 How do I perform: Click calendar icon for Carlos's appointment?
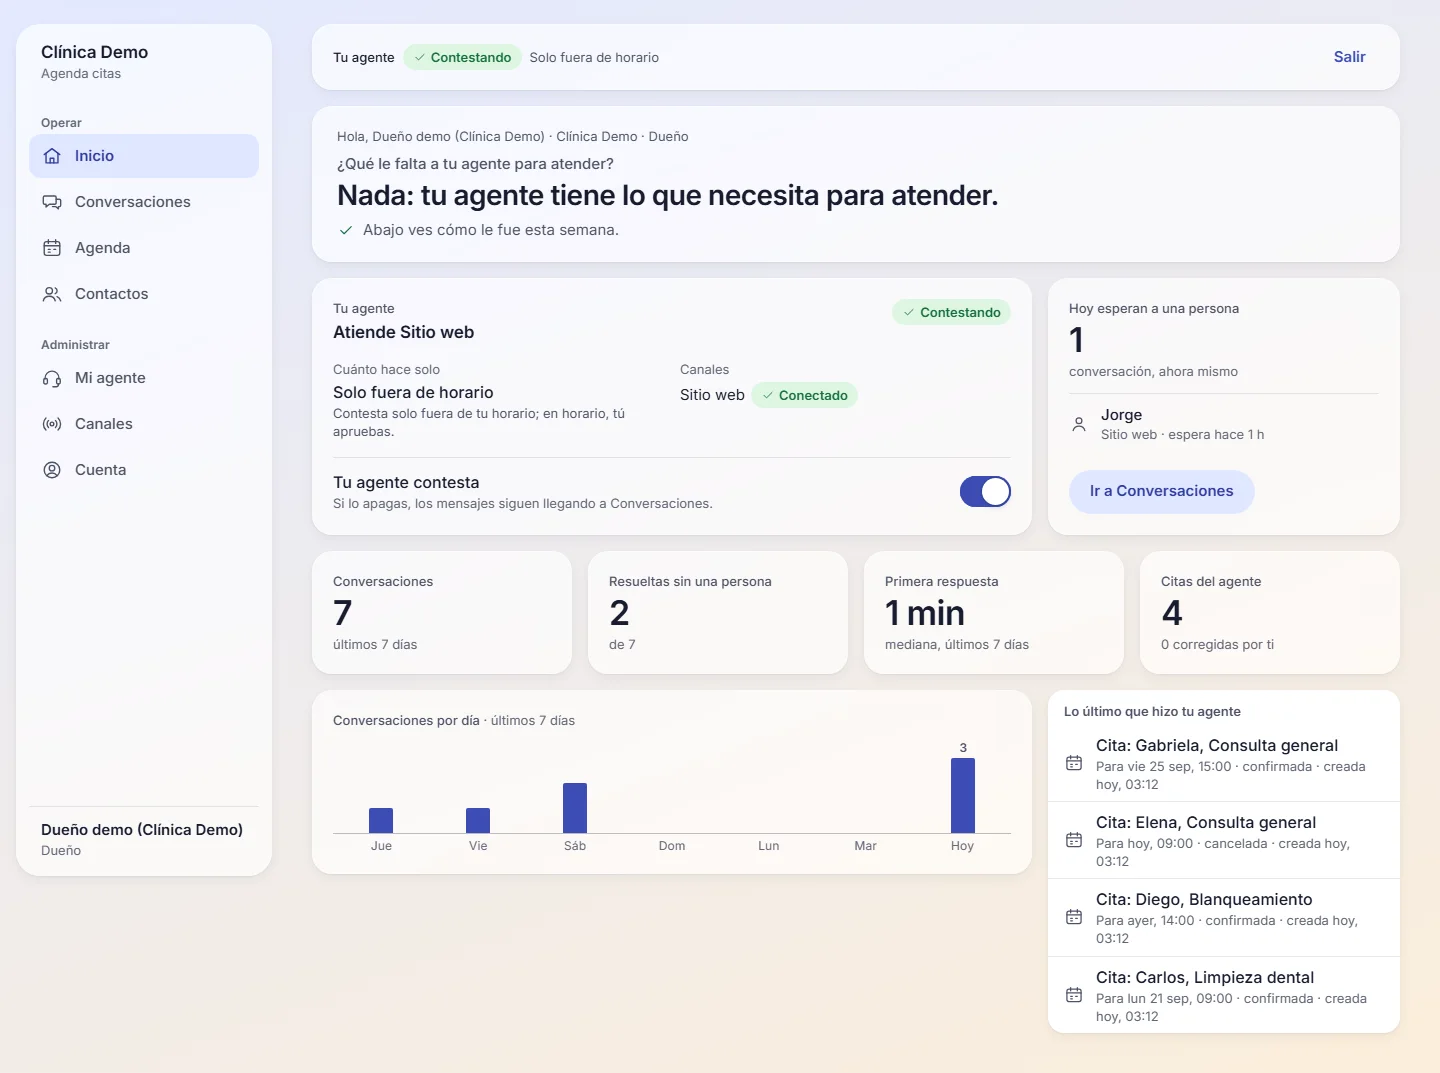(1074, 995)
